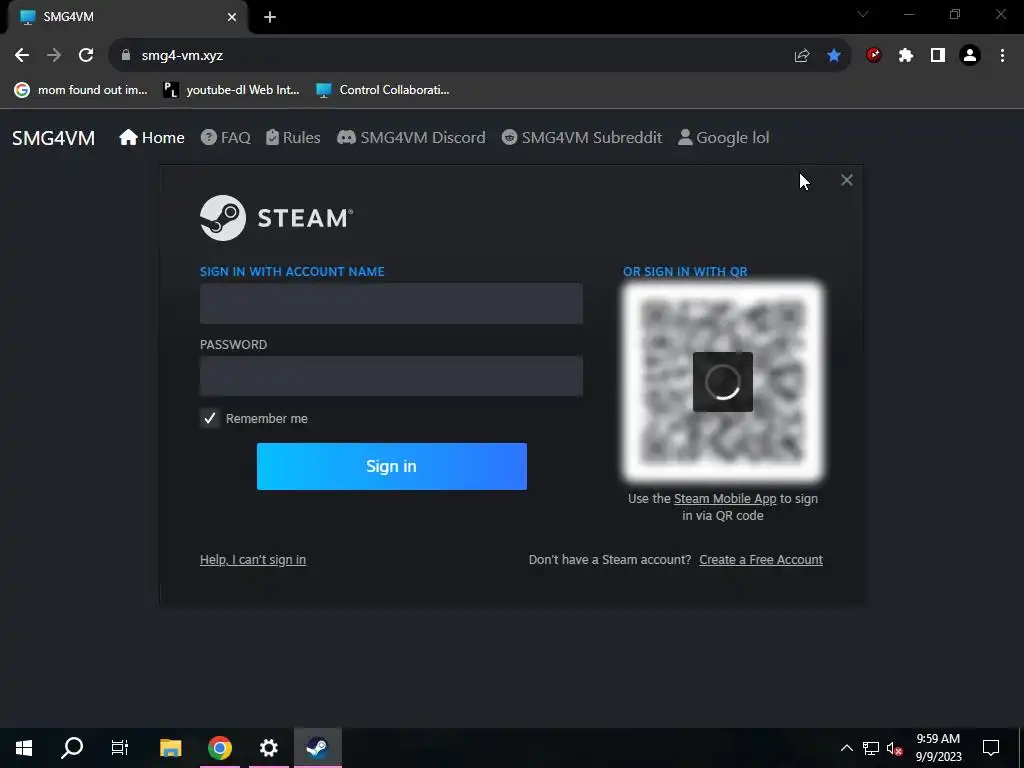Open taskbar search magnifier

pos(72,748)
